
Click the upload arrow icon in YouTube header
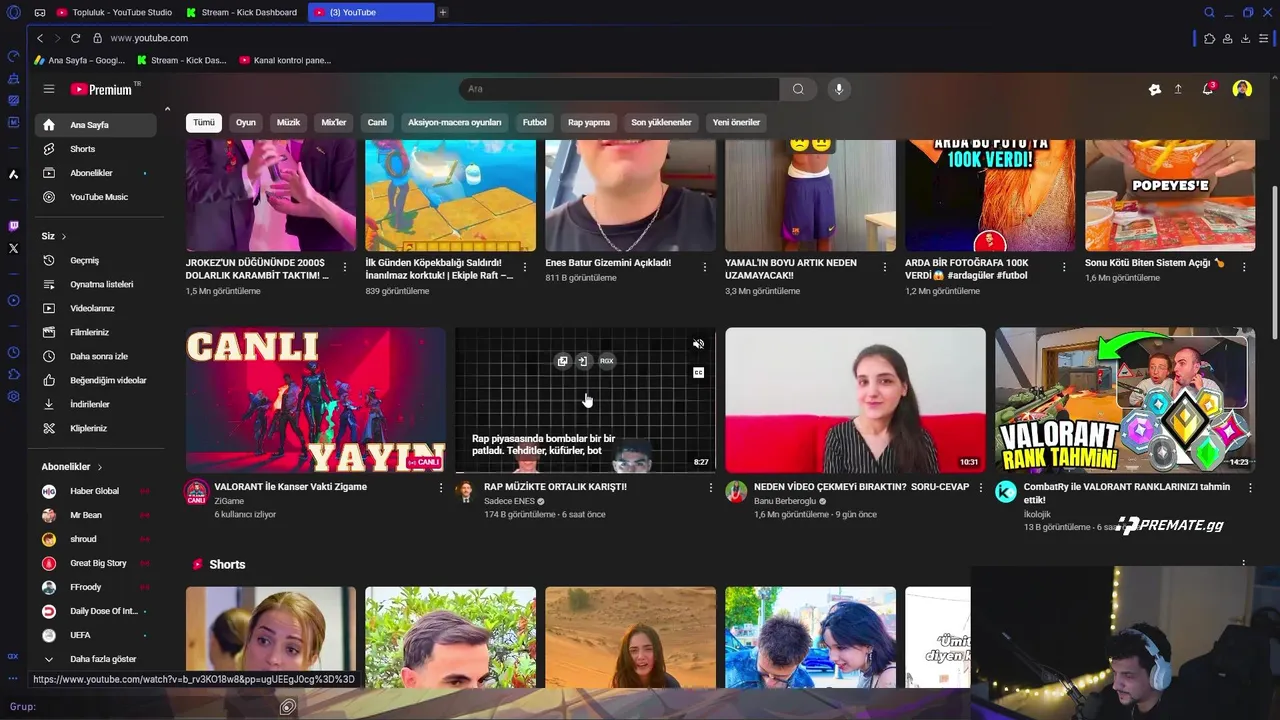tap(1178, 89)
